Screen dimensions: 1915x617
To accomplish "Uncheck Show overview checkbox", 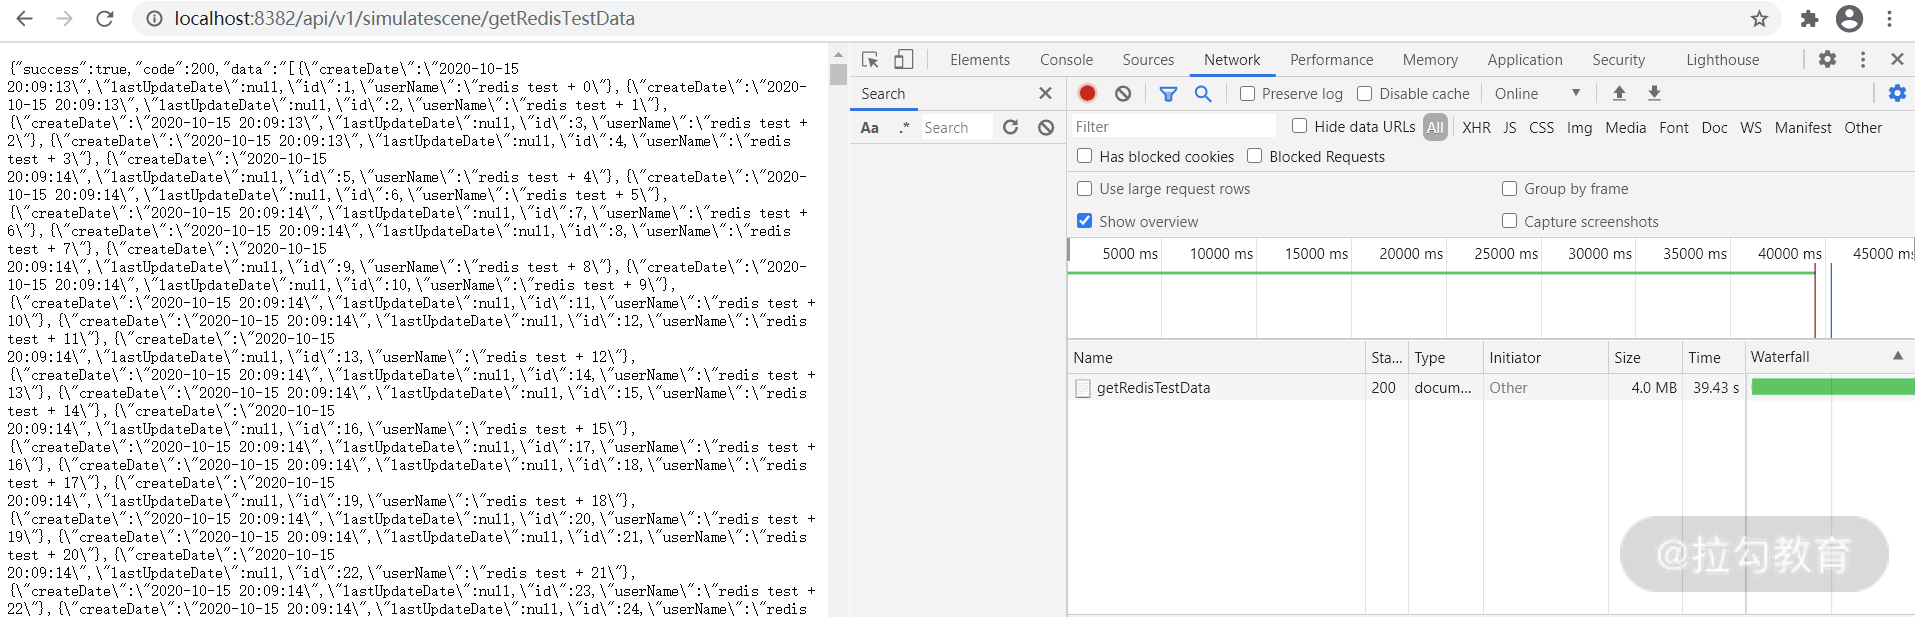I will [1084, 221].
